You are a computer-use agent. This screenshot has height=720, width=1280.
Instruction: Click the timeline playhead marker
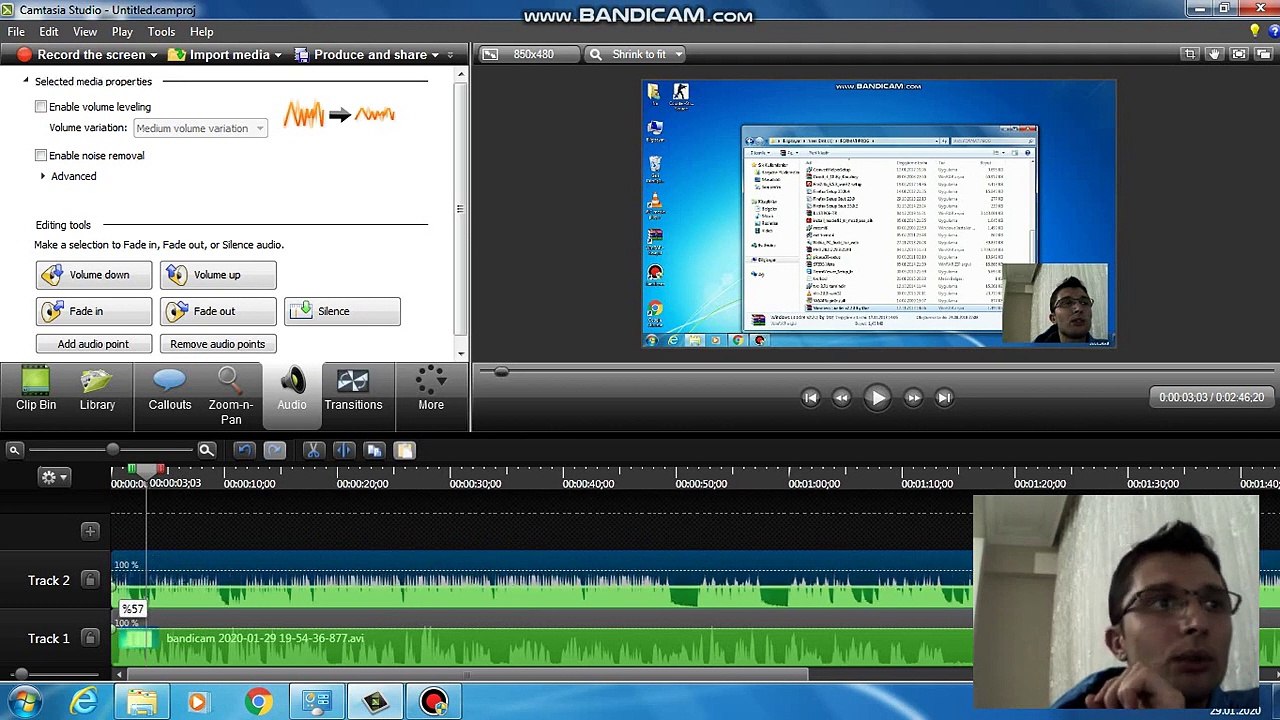click(146, 470)
